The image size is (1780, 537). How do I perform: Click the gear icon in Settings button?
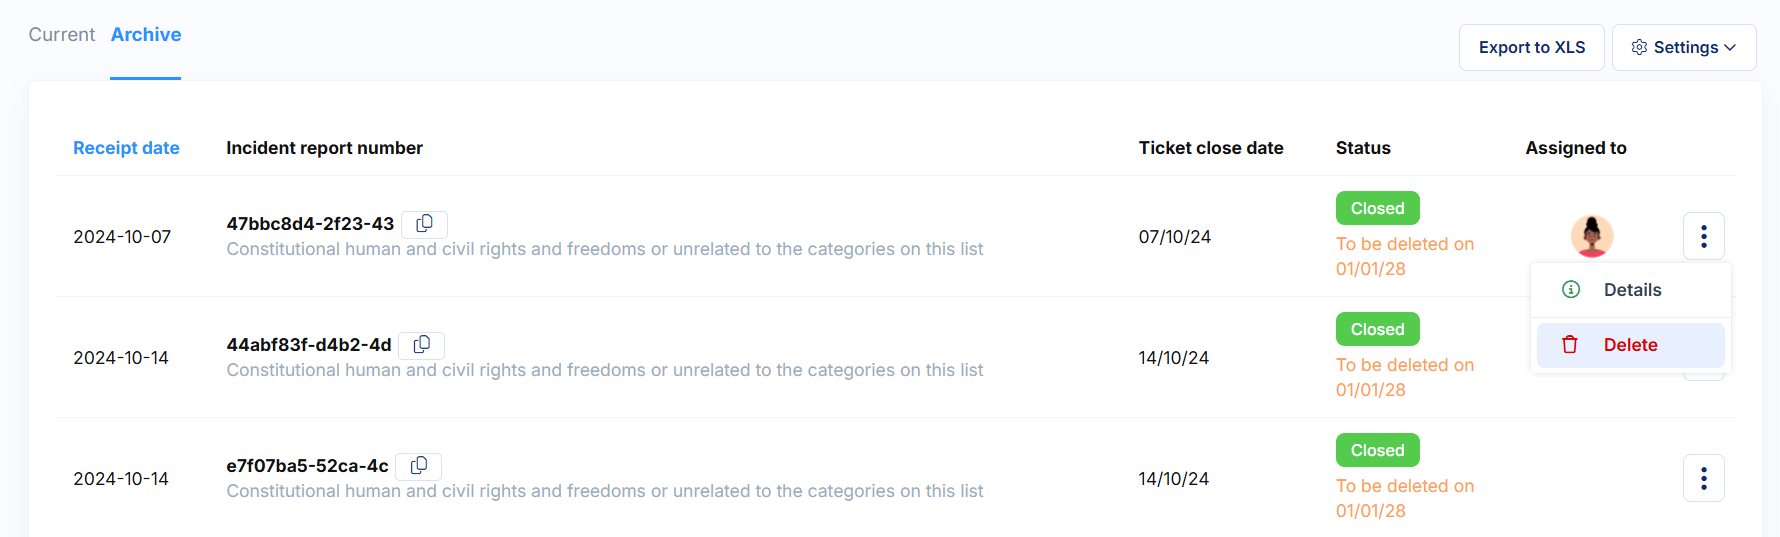[1639, 47]
